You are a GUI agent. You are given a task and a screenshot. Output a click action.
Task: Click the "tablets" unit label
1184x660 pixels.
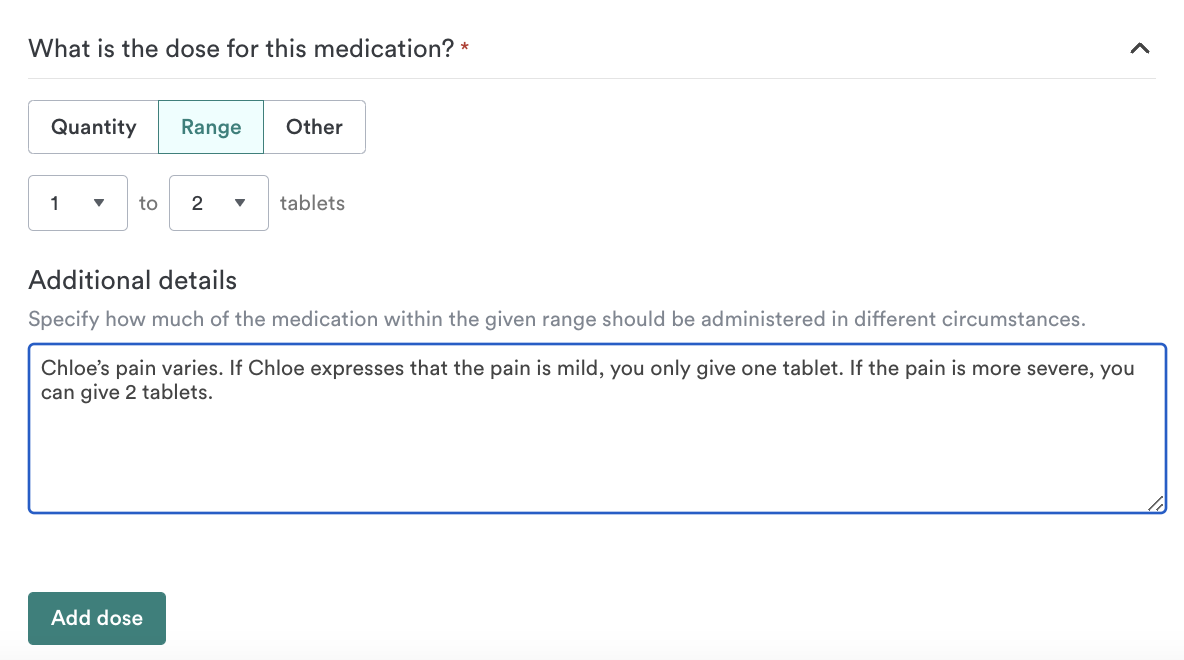pos(312,203)
